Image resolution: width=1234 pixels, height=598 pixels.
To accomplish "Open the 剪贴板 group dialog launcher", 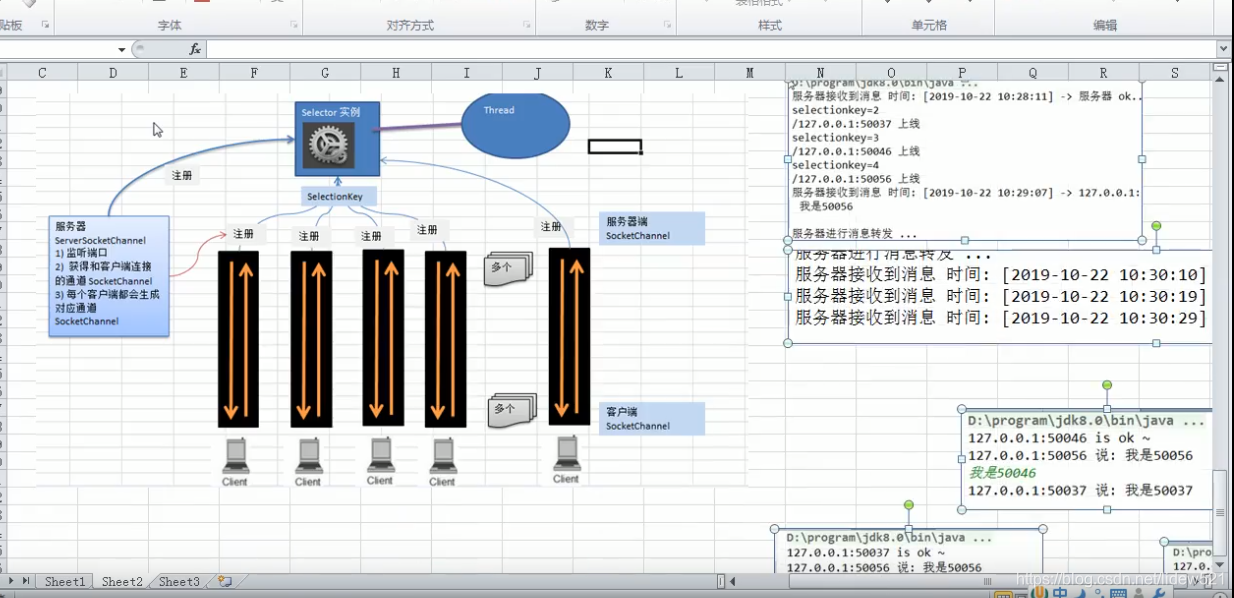I will coord(45,25).
